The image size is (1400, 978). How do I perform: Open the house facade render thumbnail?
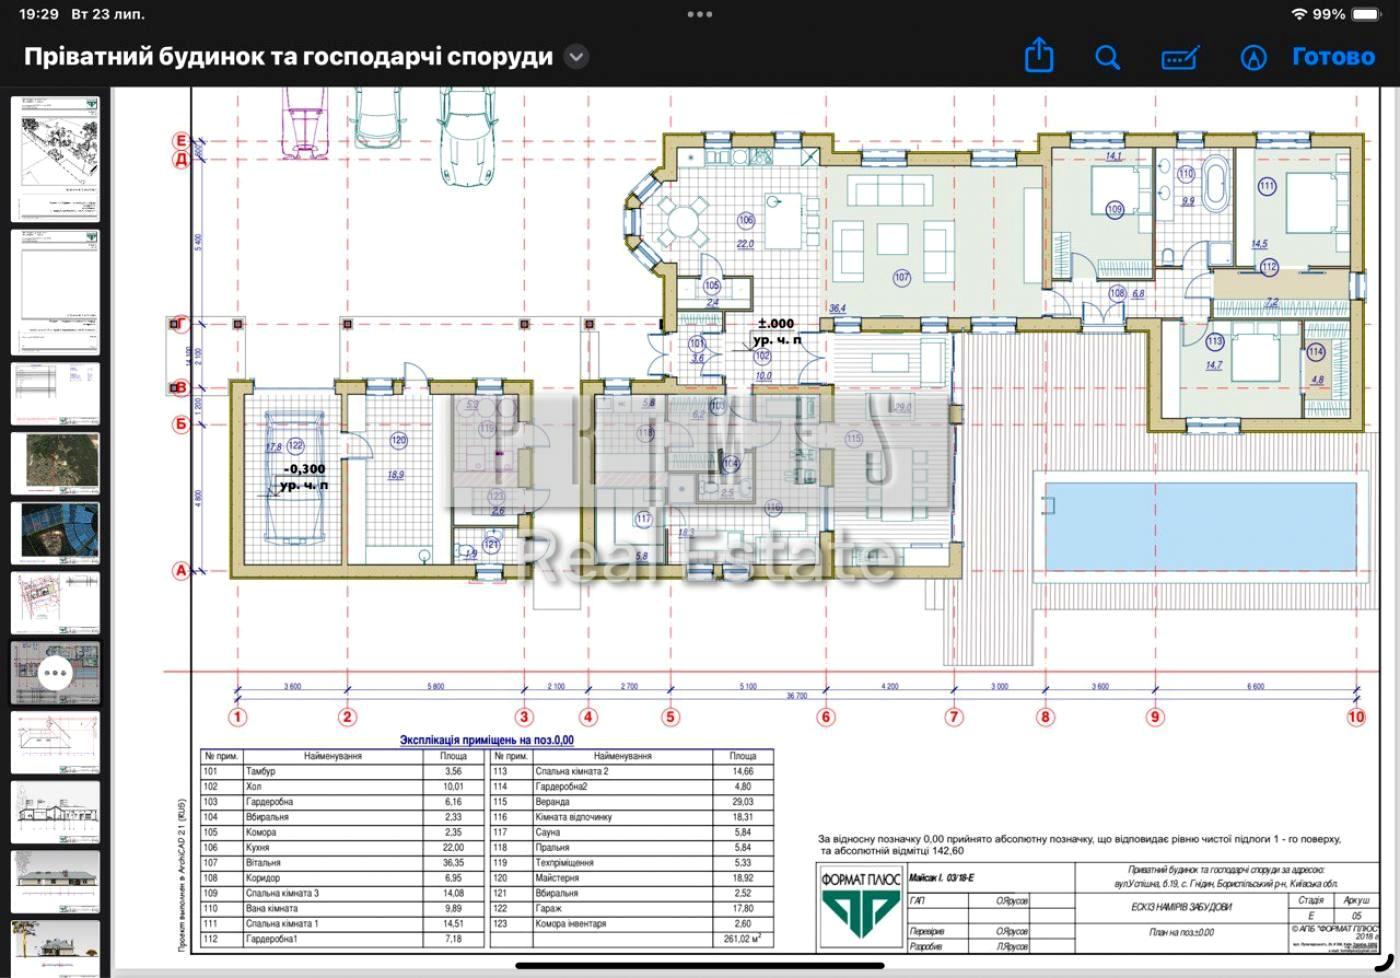[x=55, y=882]
